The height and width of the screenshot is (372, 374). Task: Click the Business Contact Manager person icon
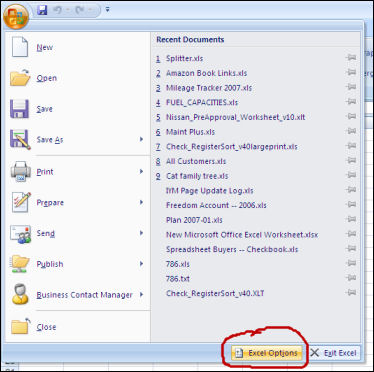[20, 294]
